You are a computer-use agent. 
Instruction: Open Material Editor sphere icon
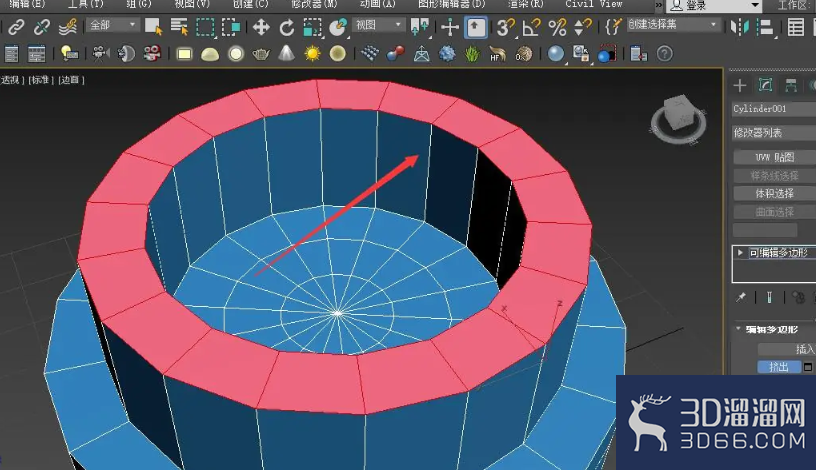(x=555, y=54)
